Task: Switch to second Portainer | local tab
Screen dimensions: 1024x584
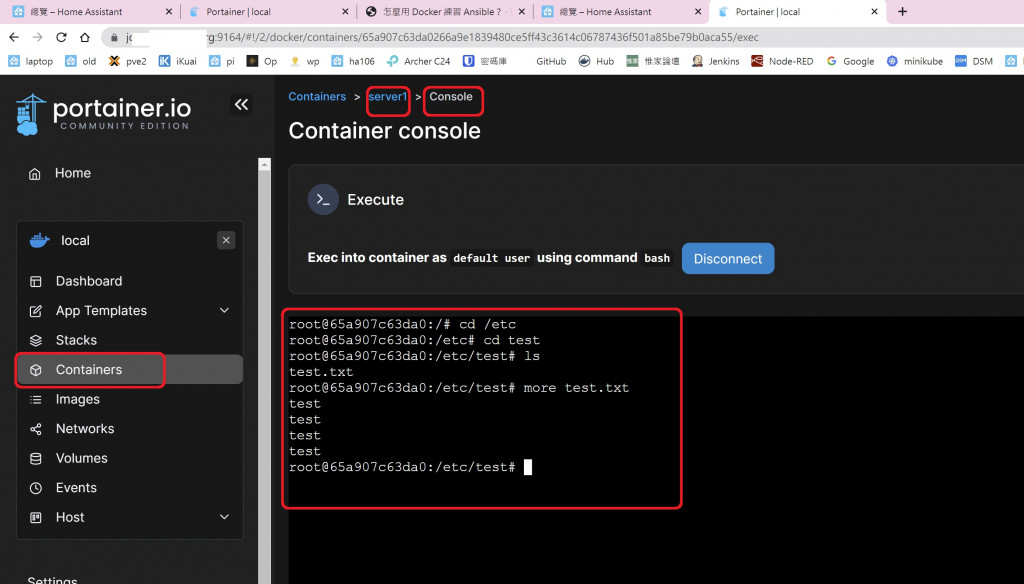Action: coord(268,11)
